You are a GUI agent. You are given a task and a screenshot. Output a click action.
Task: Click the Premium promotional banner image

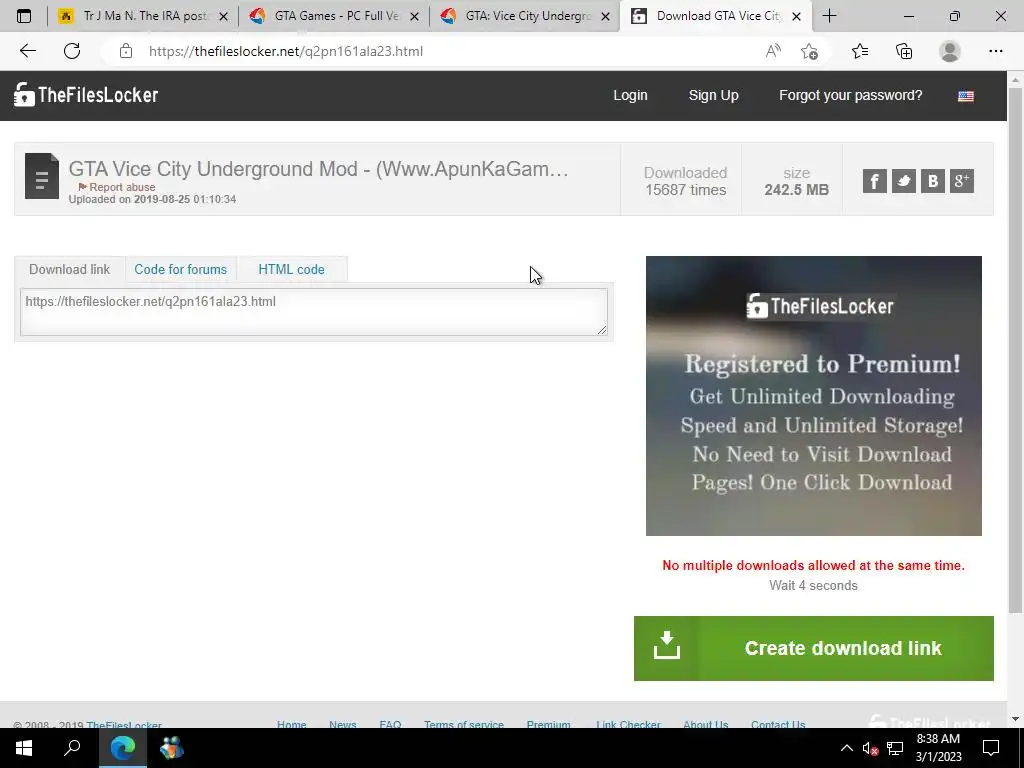pos(814,396)
